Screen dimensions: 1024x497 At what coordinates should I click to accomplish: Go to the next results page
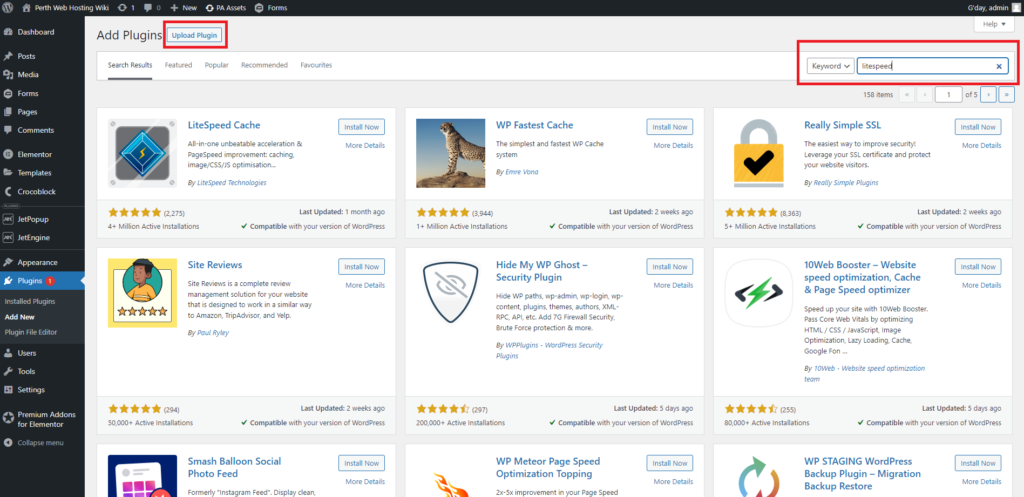pyautogui.click(x=989, y=95)
